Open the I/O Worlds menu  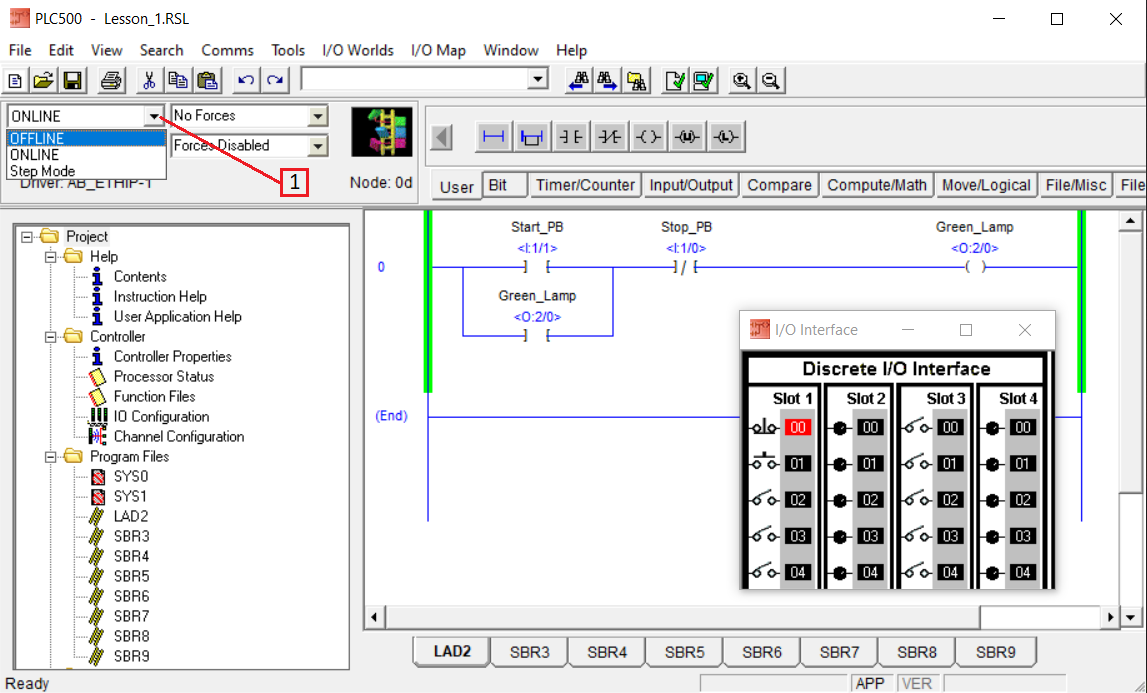pyautogui.click(x=358, y=50)
